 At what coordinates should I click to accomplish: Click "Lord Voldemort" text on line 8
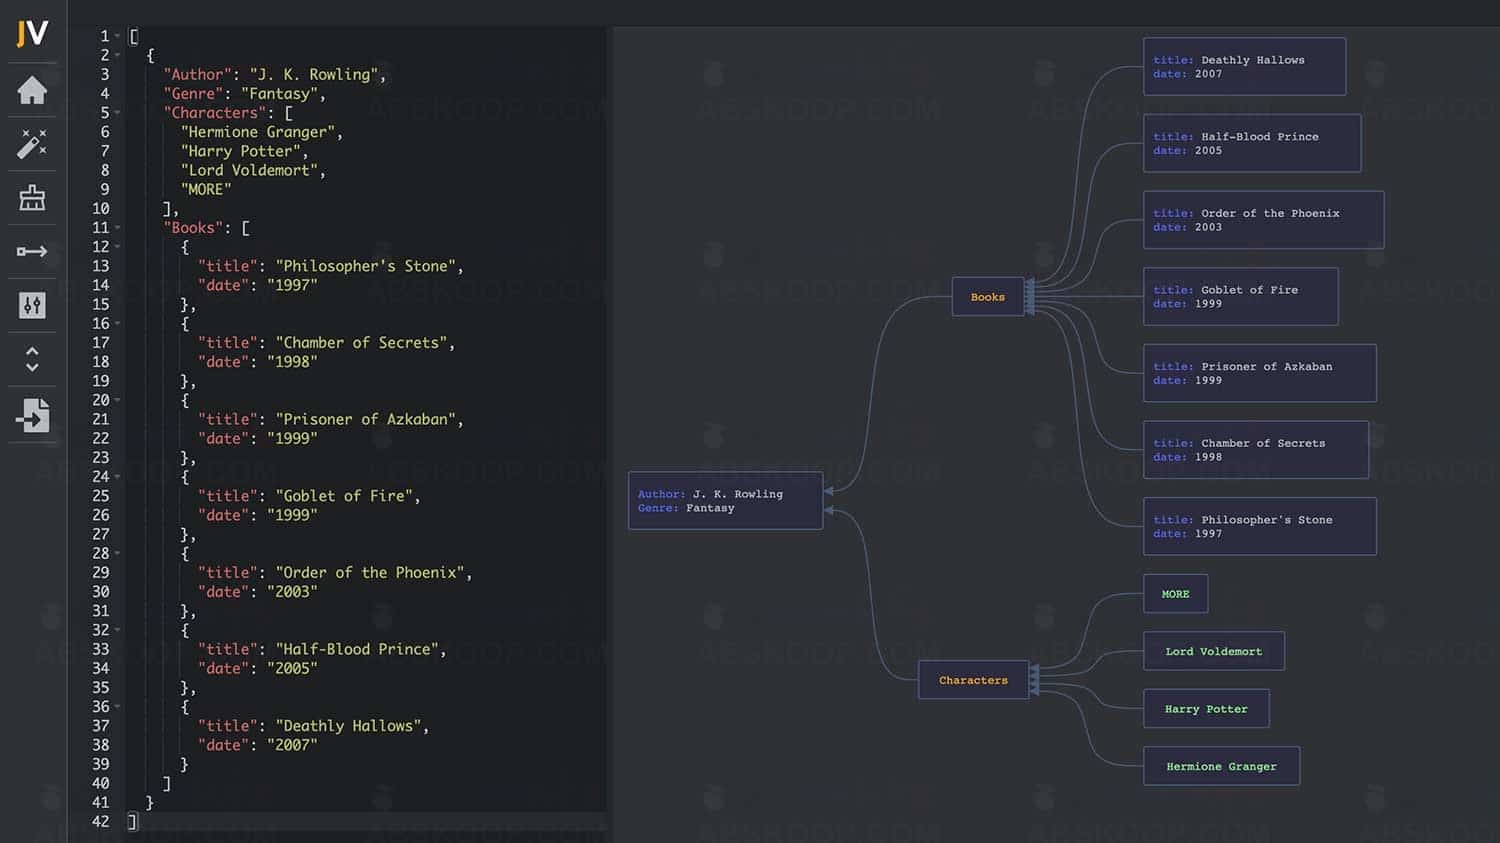pyautogui.click(x=249, y=170)
